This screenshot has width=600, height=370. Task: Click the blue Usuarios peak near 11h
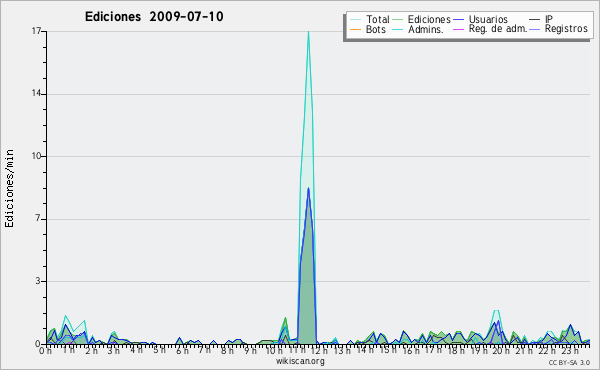(x=308, y=189)
